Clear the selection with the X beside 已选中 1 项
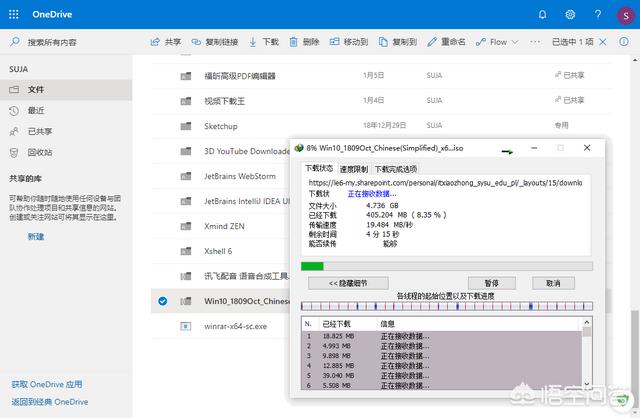Viewport: 640px width, 418px height. (602, 42)
